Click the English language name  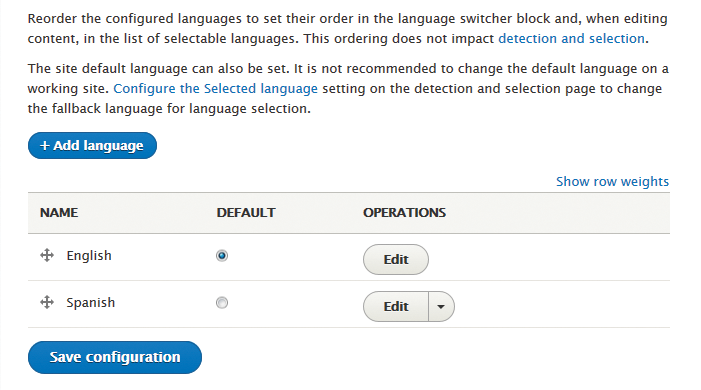click(89, 255)
